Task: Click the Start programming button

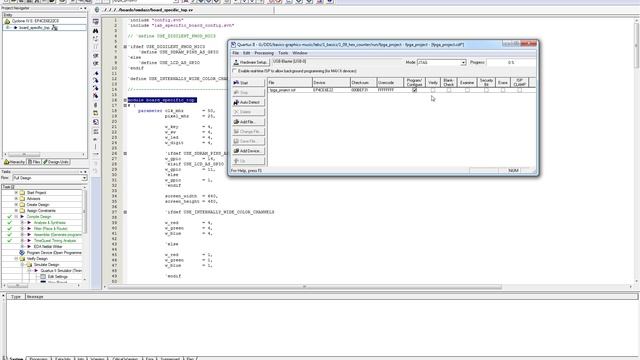Action: [248, 83]
